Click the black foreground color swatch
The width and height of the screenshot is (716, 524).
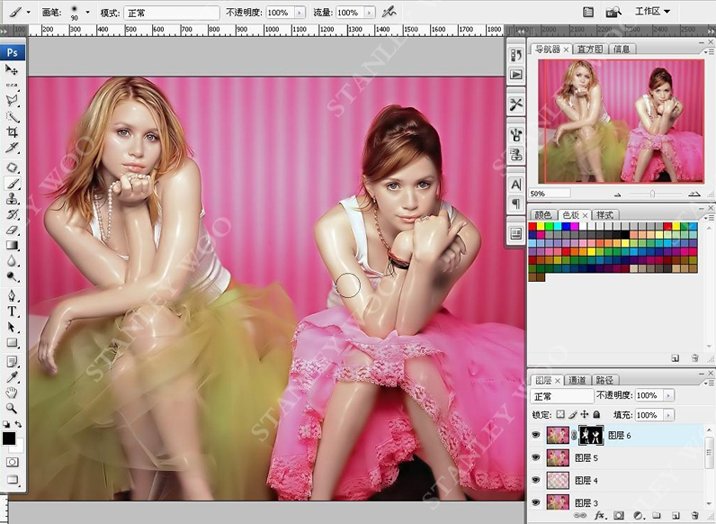[x=9, y=438]
